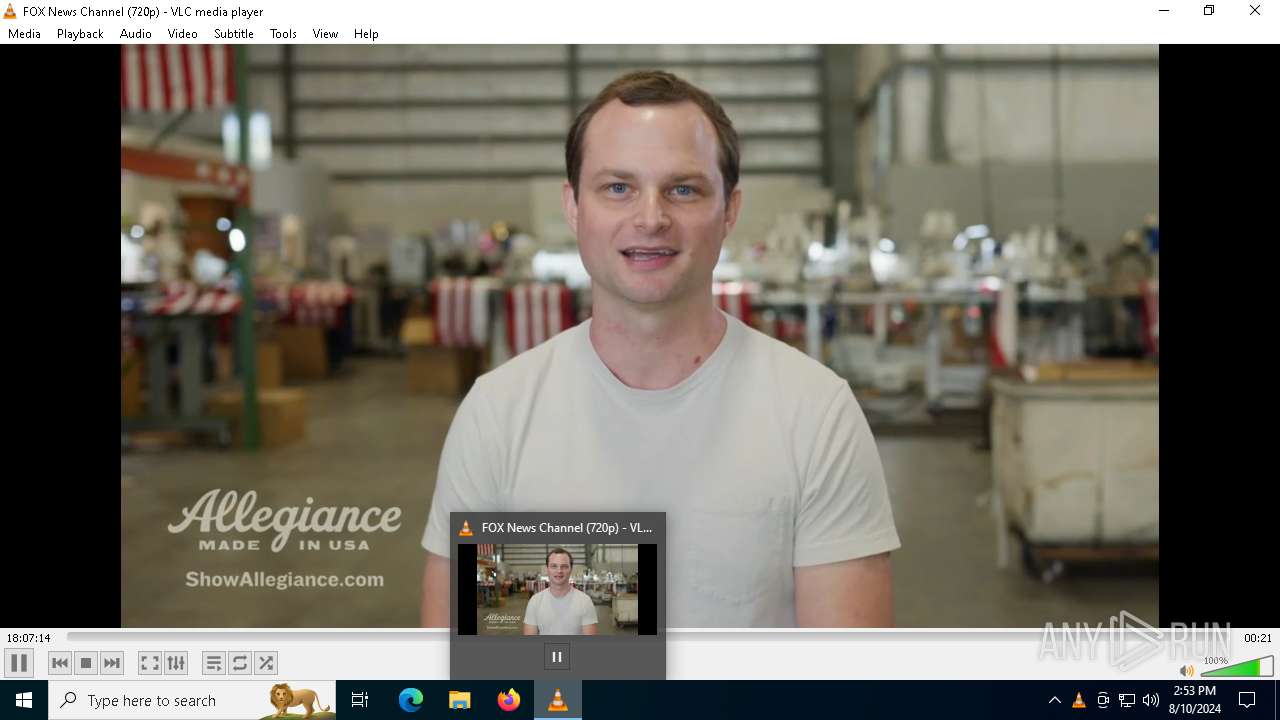Open Task View in the taskbar
1280x720 pixels.
click(360, 700)
